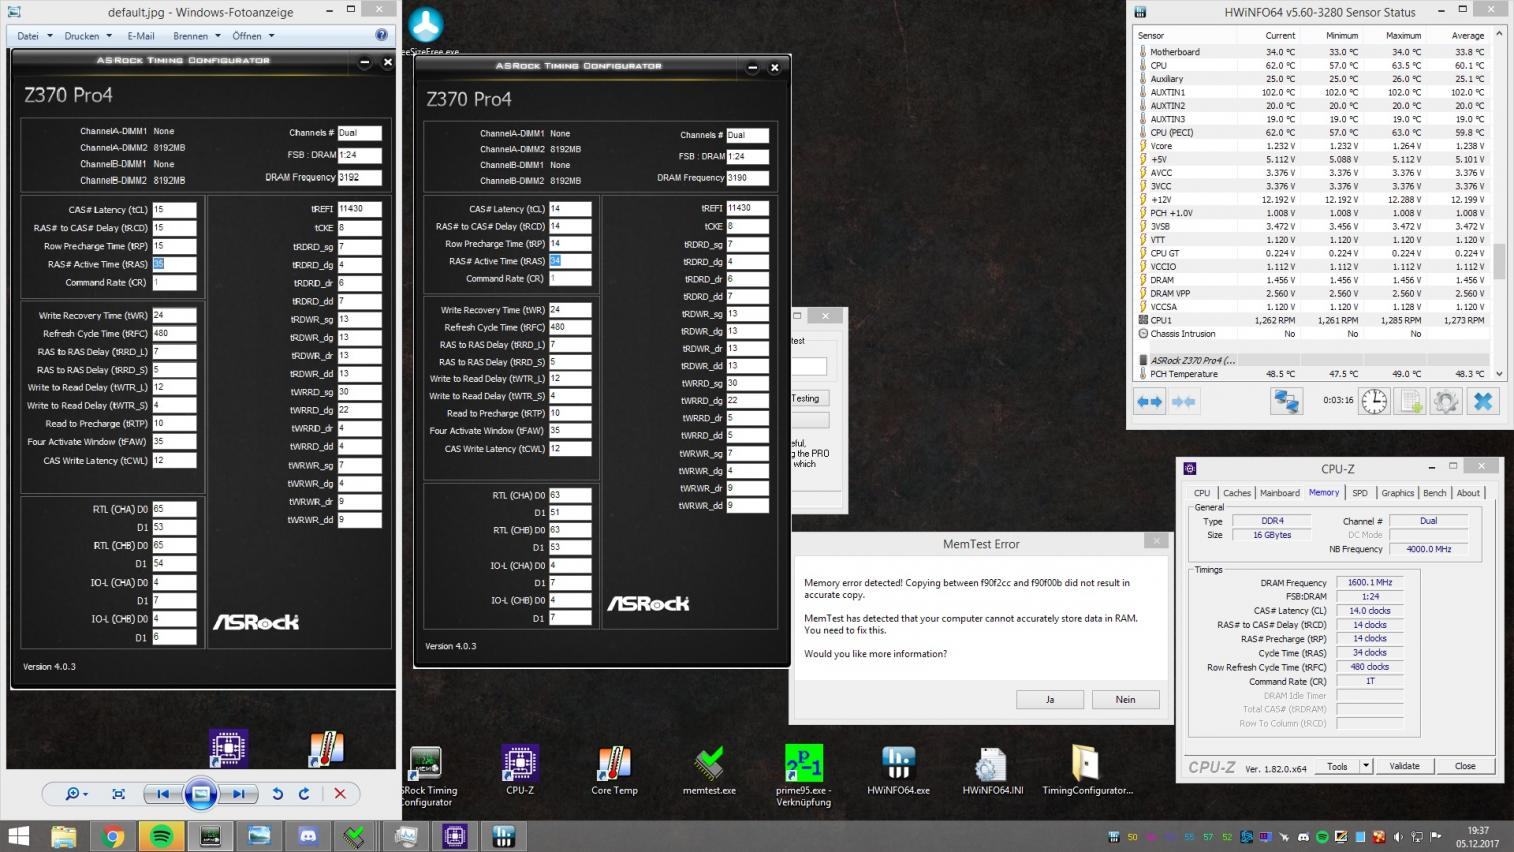The width and height of the screenshot is (1514, 852).
Task: Delete the photo with the red X
Action: 340,794
